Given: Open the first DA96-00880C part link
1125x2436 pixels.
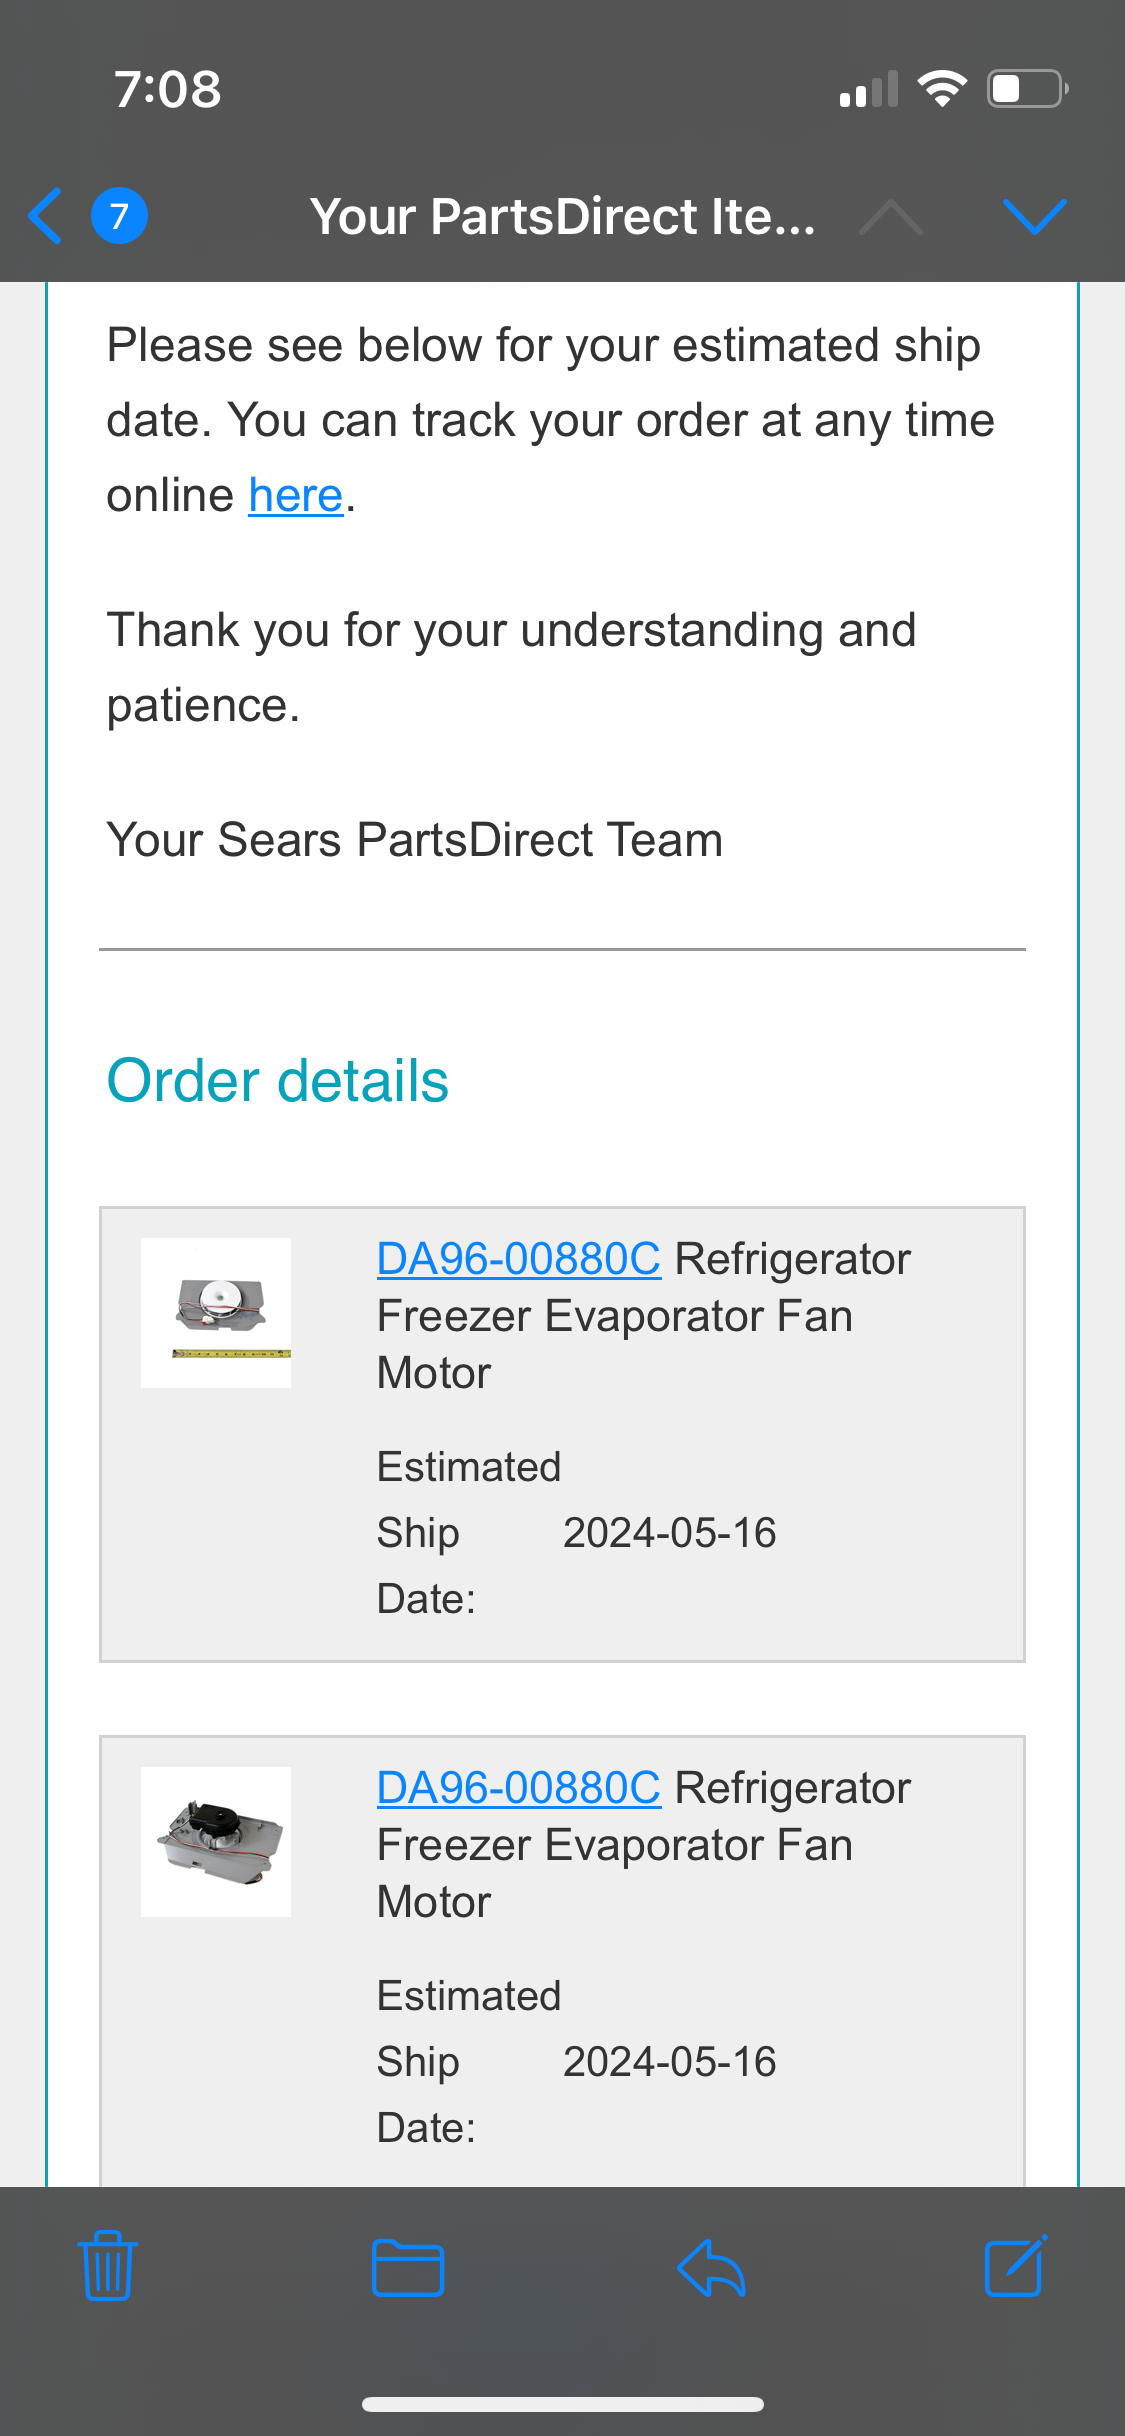Looking at the screenshot, I should point(518,1259).
